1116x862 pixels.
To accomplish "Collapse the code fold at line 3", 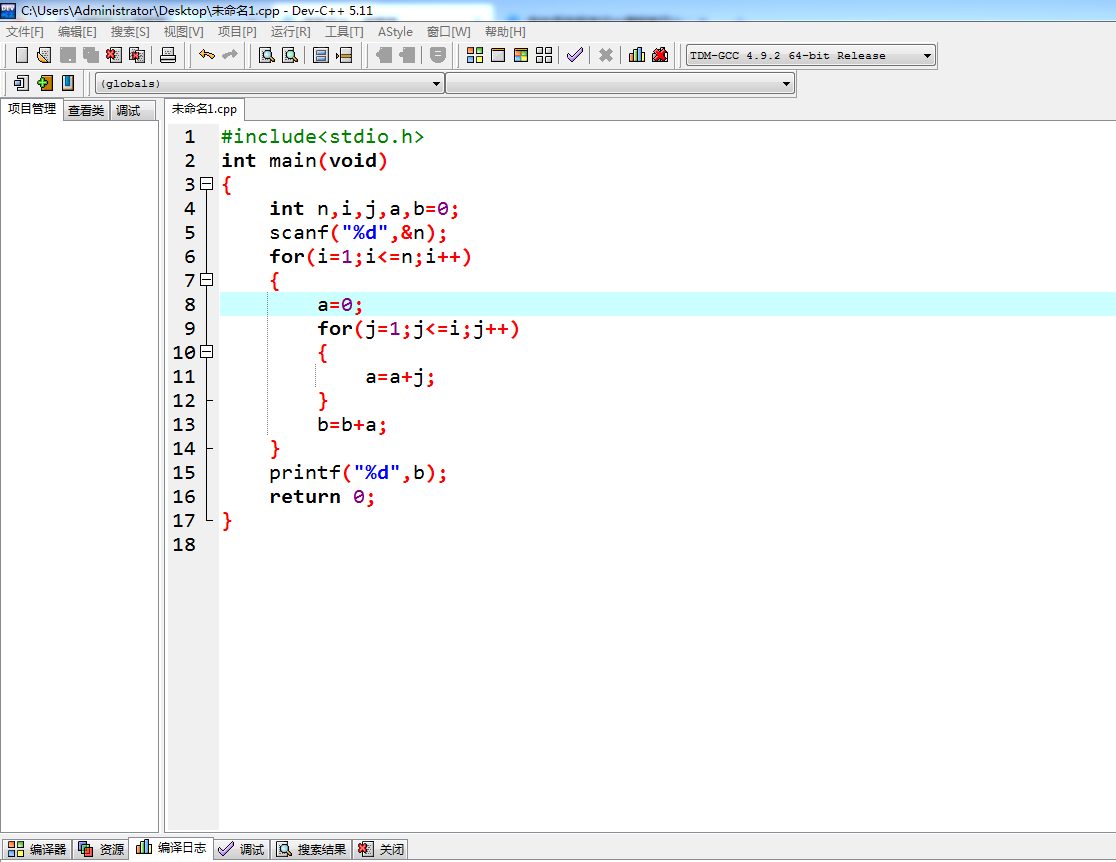I will tap(206, 184).
